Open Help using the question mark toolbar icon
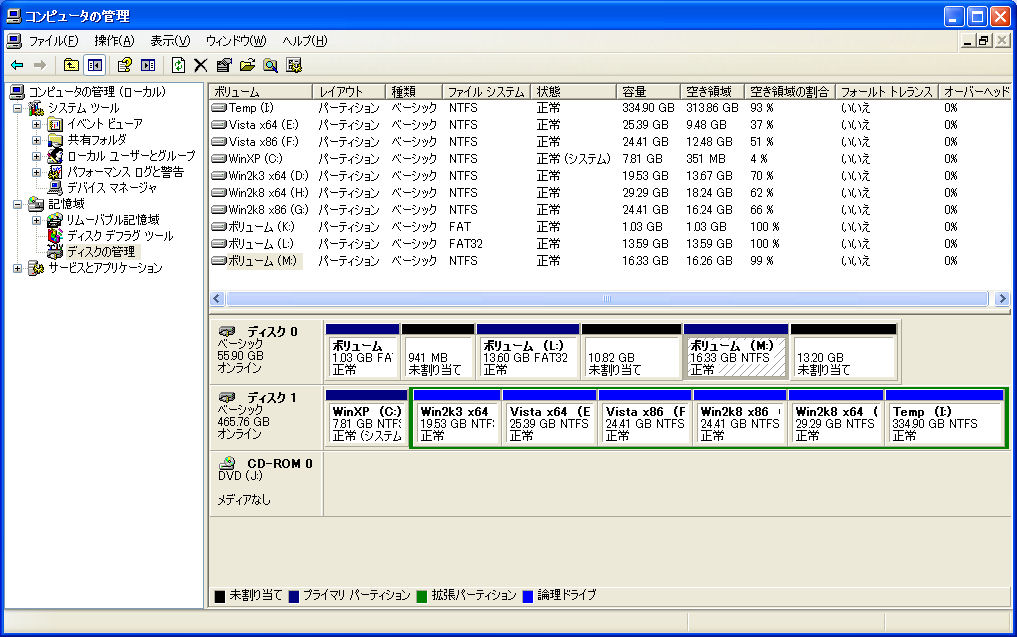 (x=124, y=65)
